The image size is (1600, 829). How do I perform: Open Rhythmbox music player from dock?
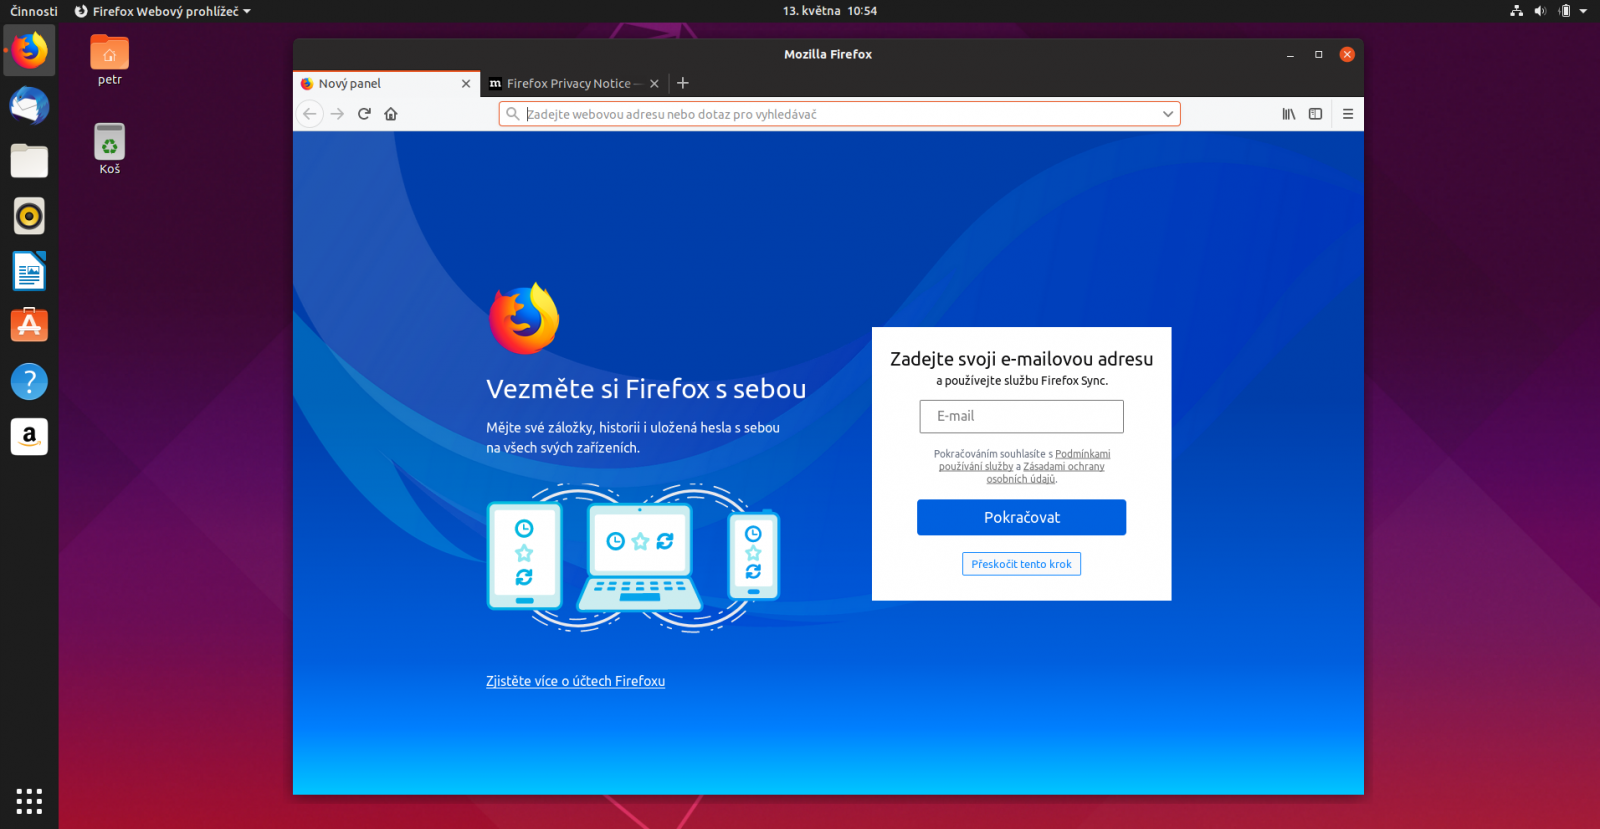coord(29,215)
